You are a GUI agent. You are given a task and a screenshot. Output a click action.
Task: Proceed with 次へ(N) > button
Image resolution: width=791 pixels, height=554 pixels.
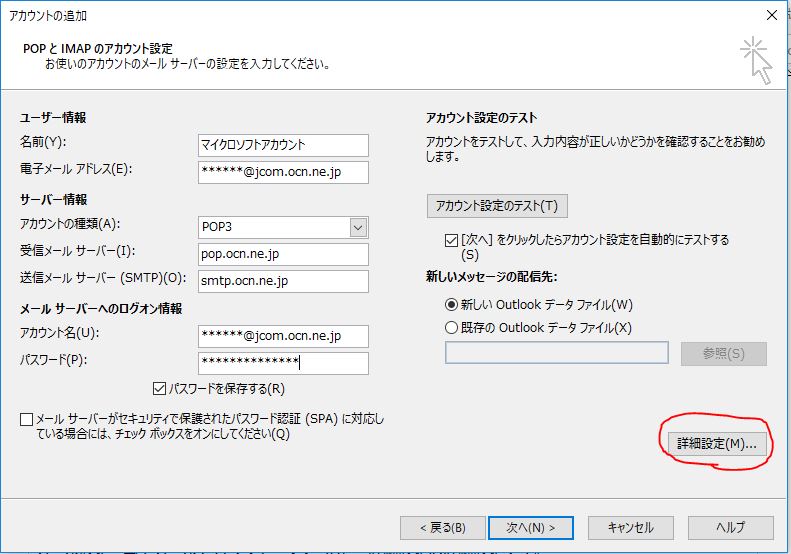coord(531,528)
